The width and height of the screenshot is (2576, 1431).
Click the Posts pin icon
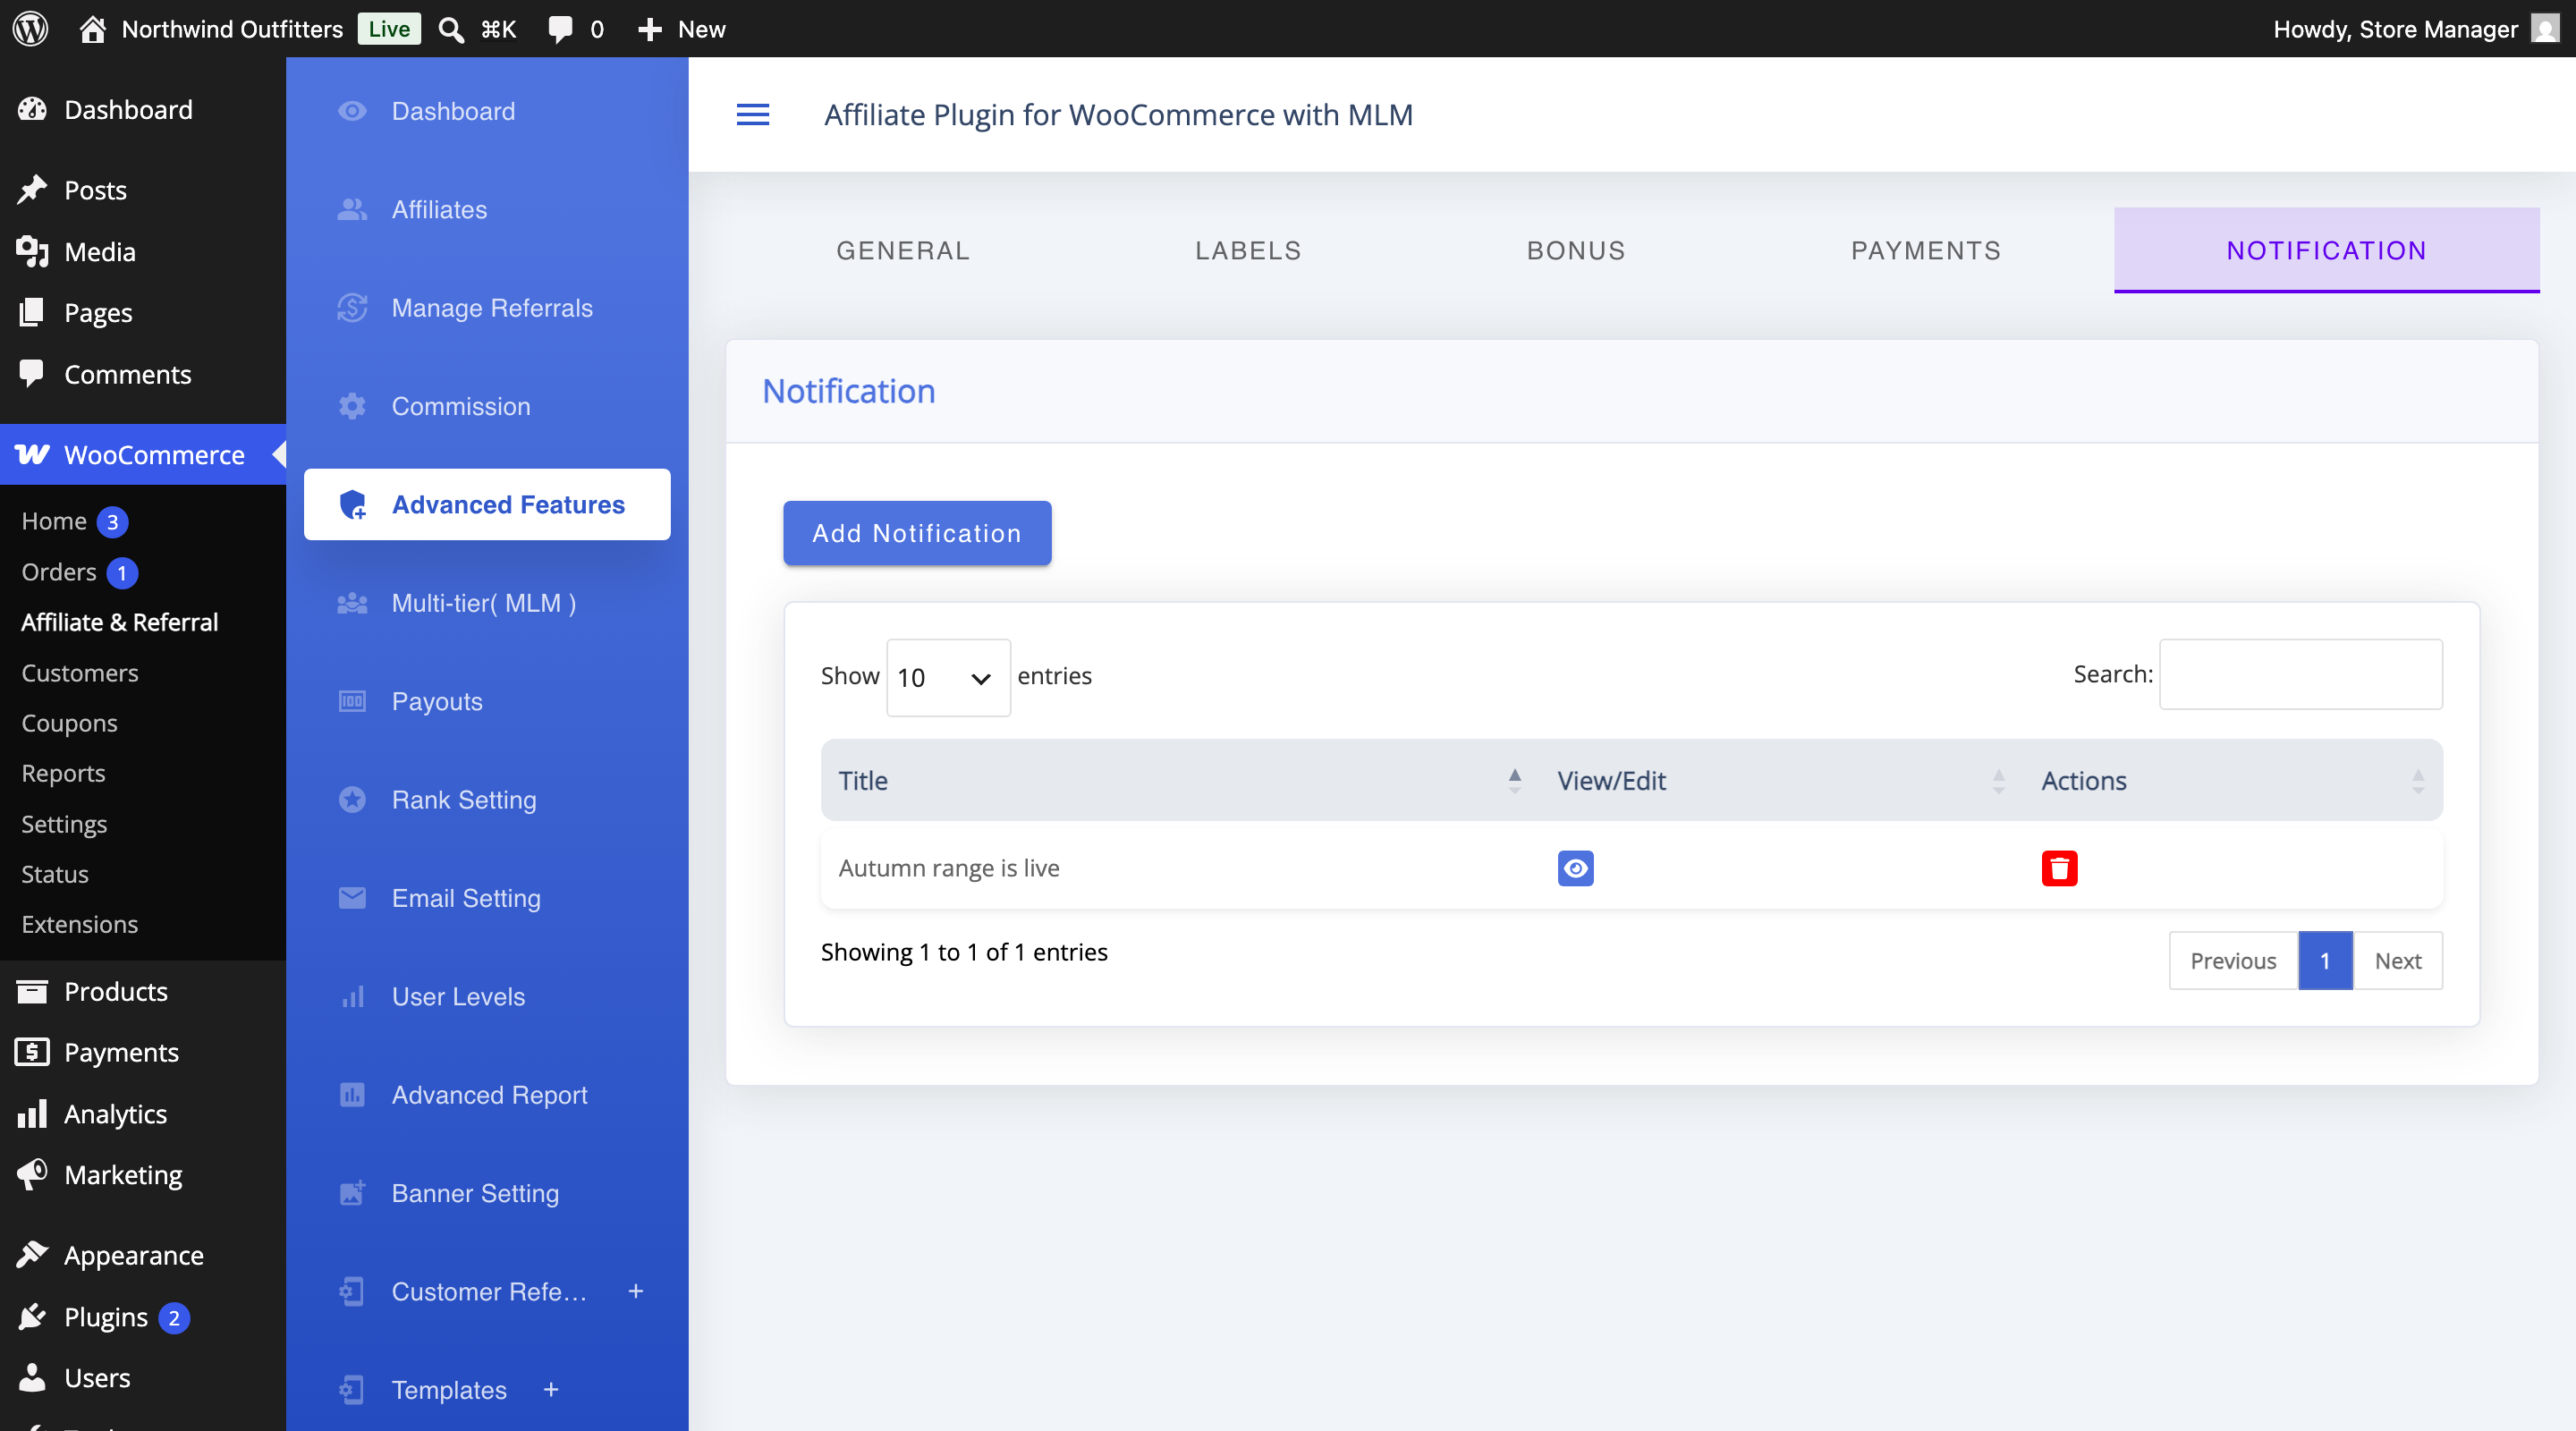pyautogui.click(x=32, y=190)
